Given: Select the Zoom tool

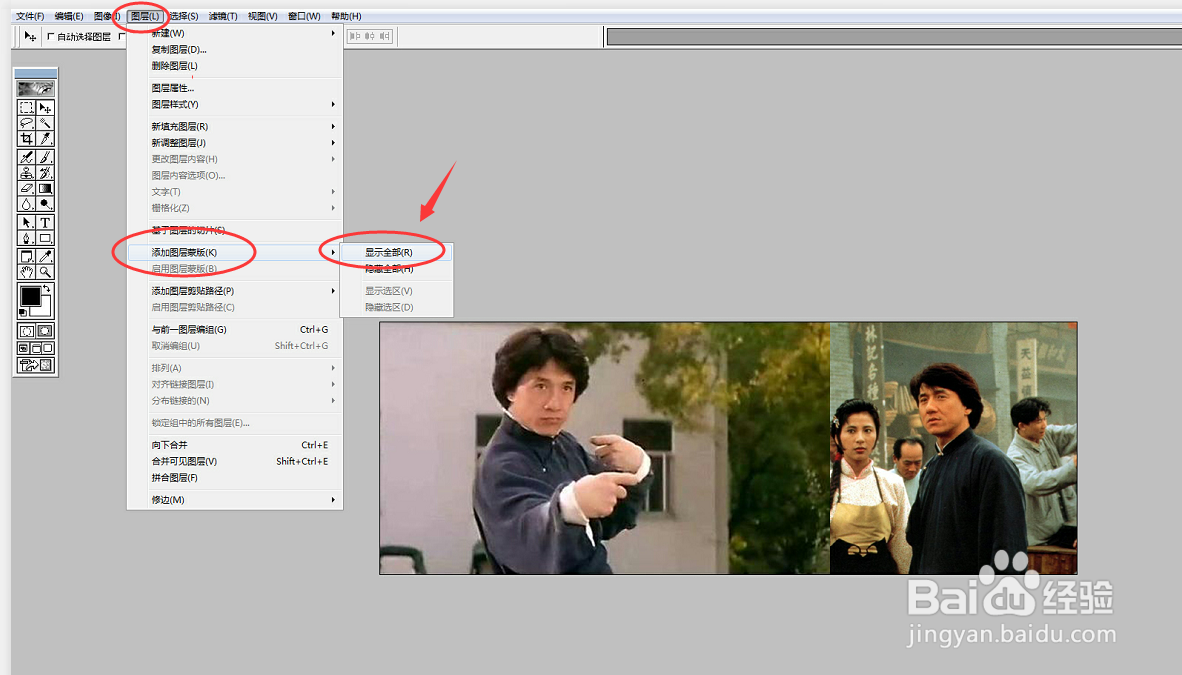Looking at the screenshot, I should click(x=45, y=272).
